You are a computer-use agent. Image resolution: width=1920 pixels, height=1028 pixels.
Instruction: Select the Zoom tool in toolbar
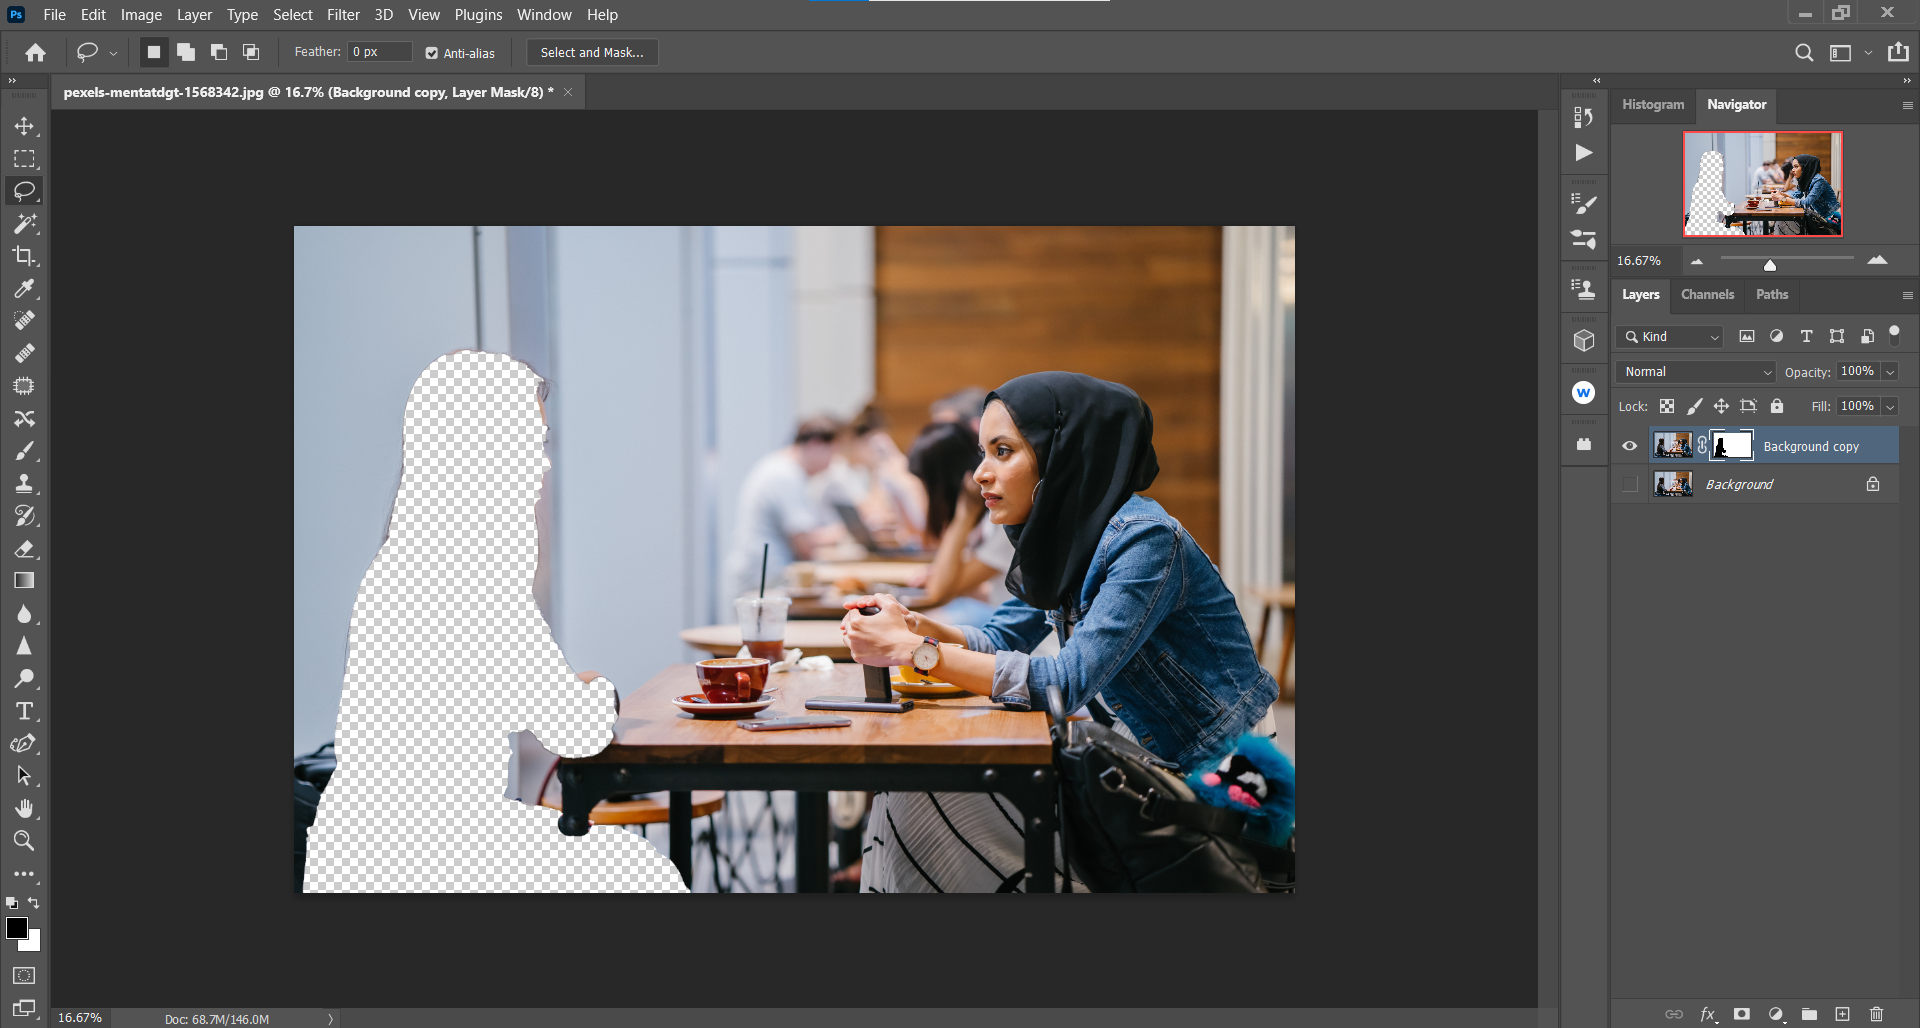(24, 841)
